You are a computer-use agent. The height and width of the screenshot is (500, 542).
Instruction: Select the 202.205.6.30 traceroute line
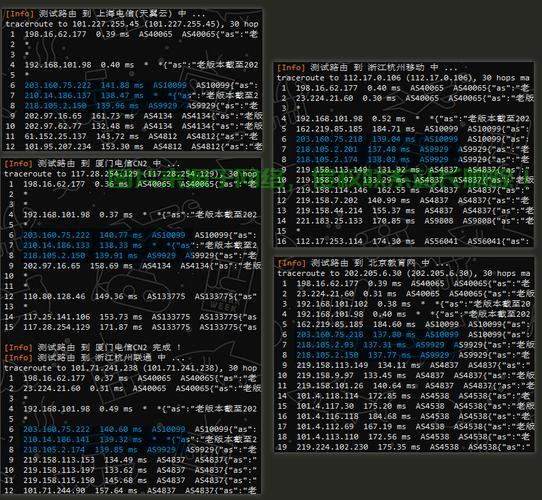[x=404, y=273]
